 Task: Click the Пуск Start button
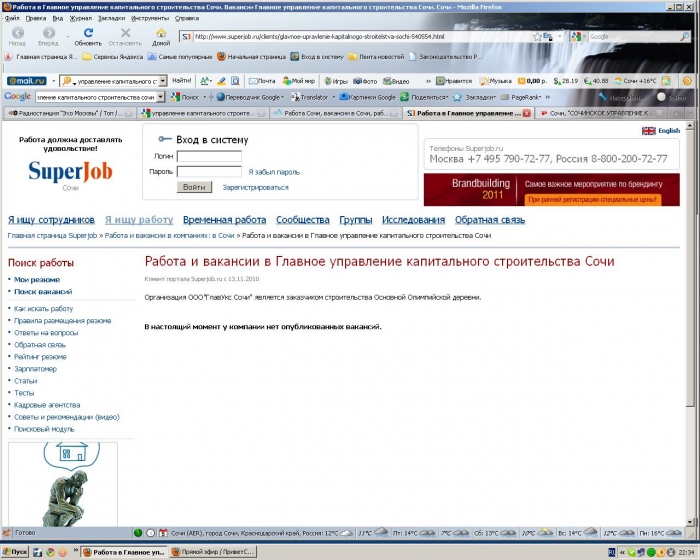pyautogui.click(x=15, y=552)
